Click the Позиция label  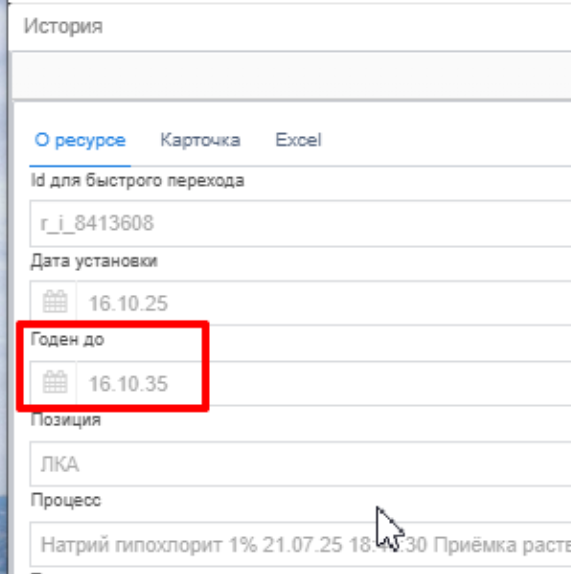pyautogui.click(x=66, y=420)
